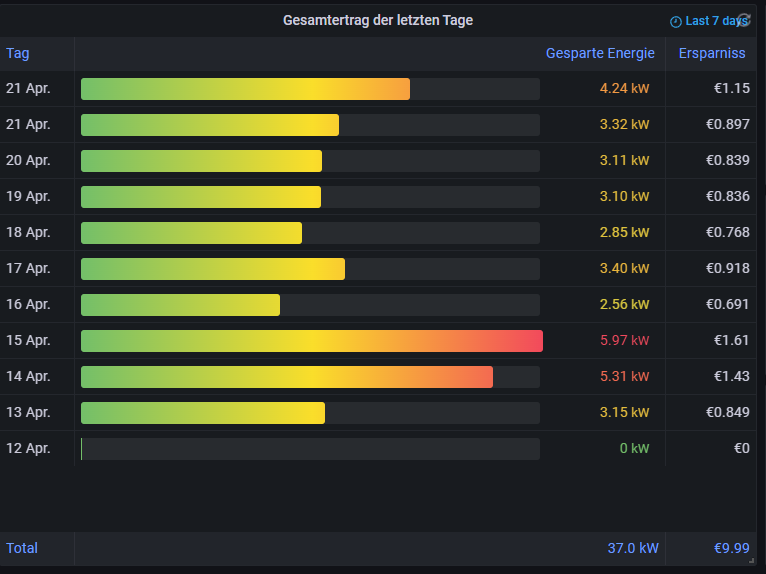Click the clock icon beside Last 7 days
766x574 pixels.
[675, 21]
